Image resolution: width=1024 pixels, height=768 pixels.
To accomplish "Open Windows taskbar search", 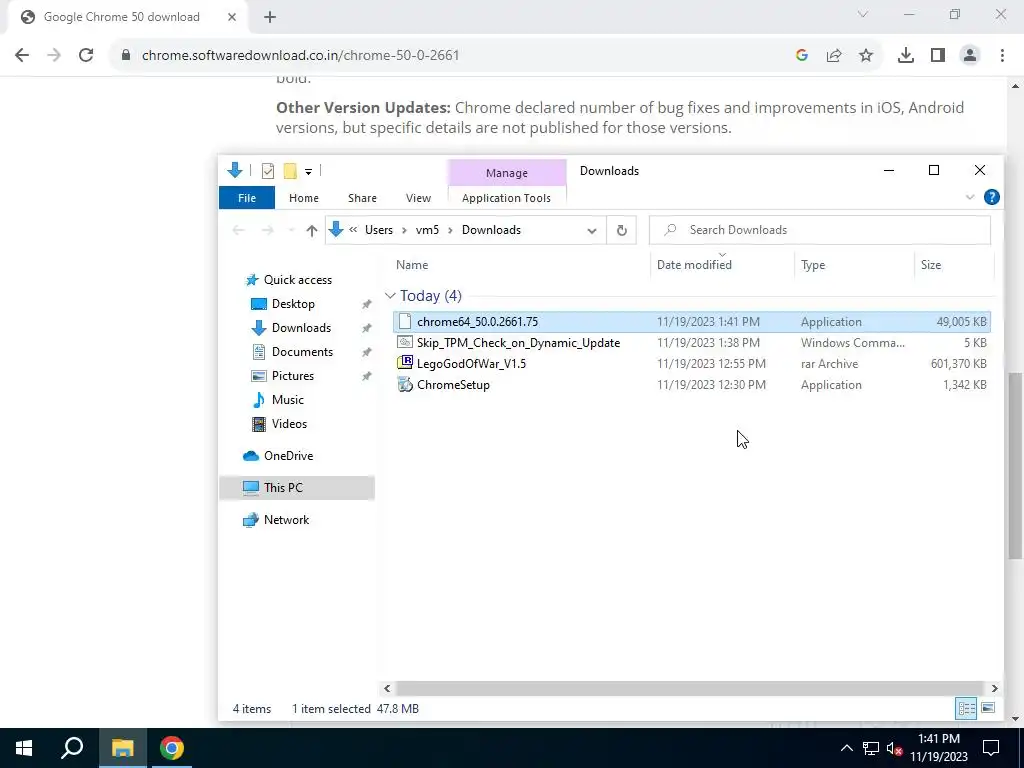I will pyautogui.click(x=72, y=748).
